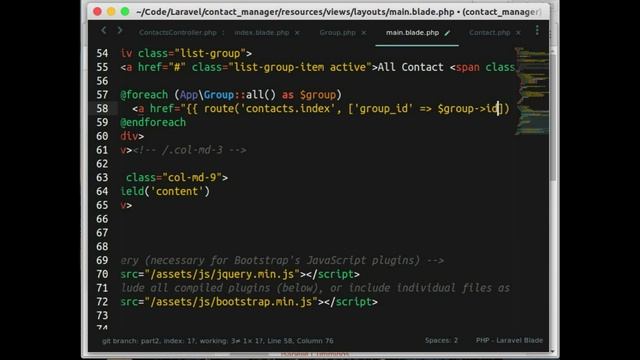The height and width of the screenshot is (360, 640).
Task: Click the Bootstrap's JavaScript plugins comment line
Action: tap(282, 260)
